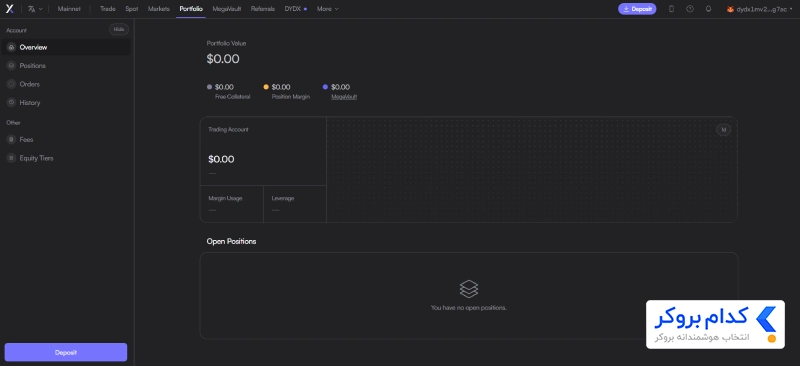The width and height of the screenshot is (800, 366).
Task: Select the Portfolio tab
Action: [191, 9]
